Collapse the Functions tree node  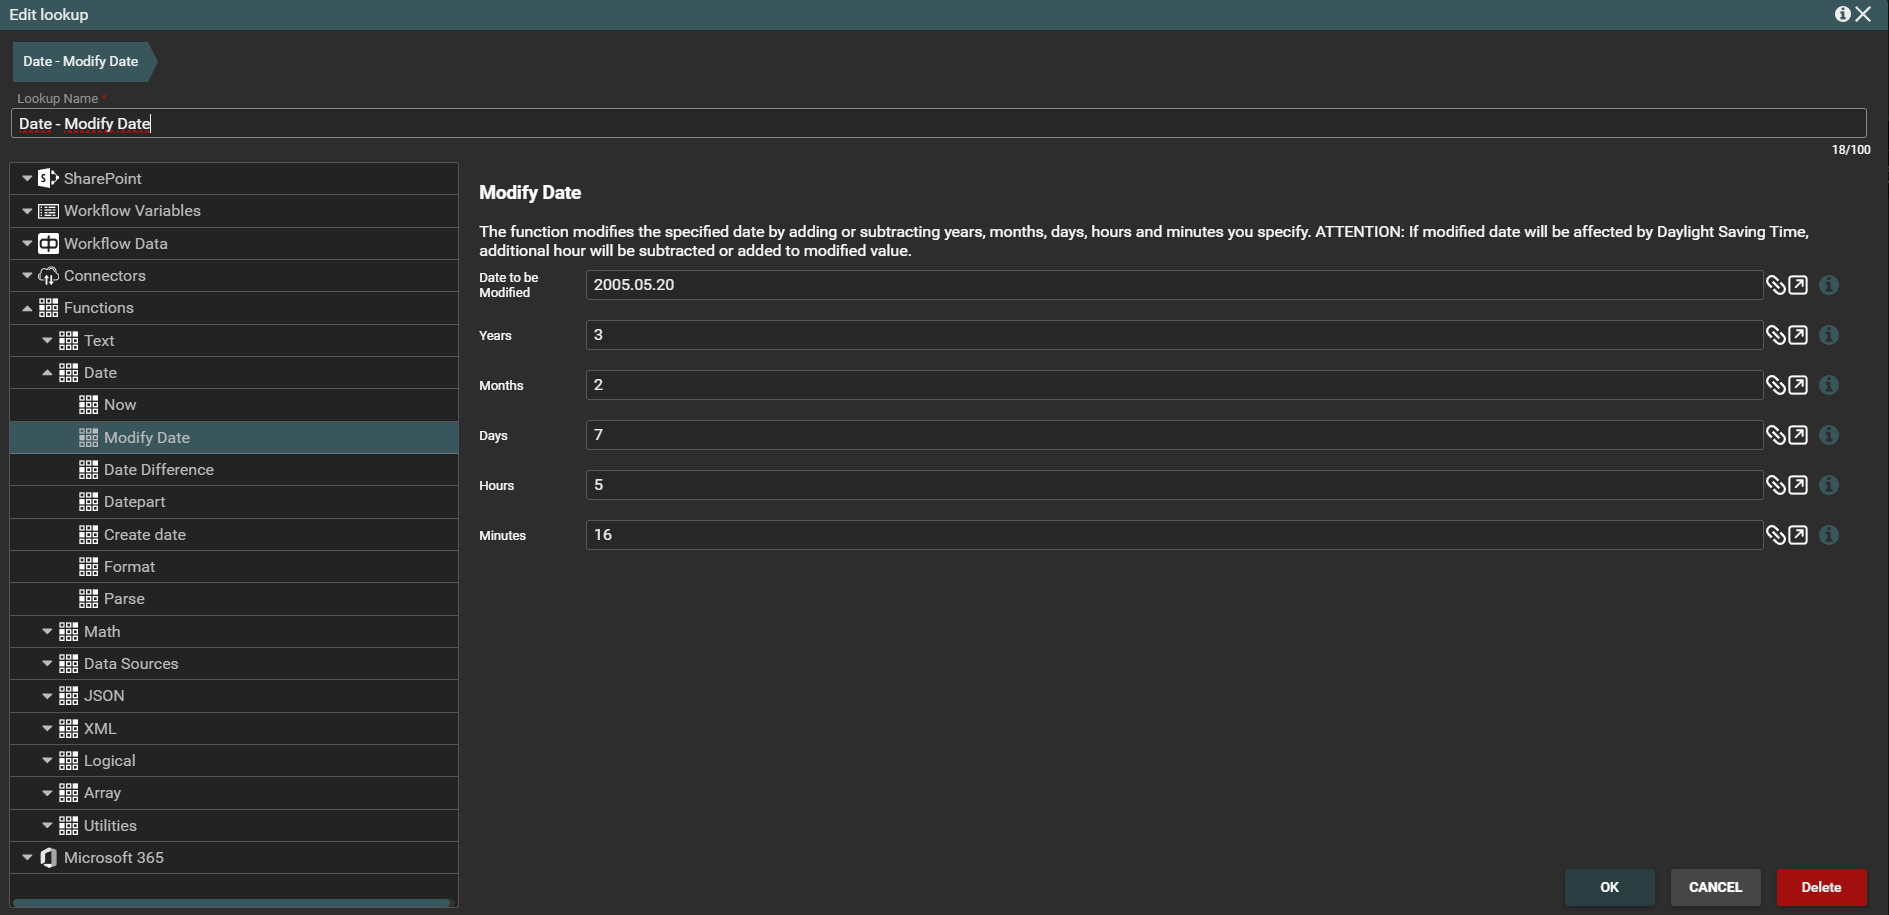(x=27, y=308)
